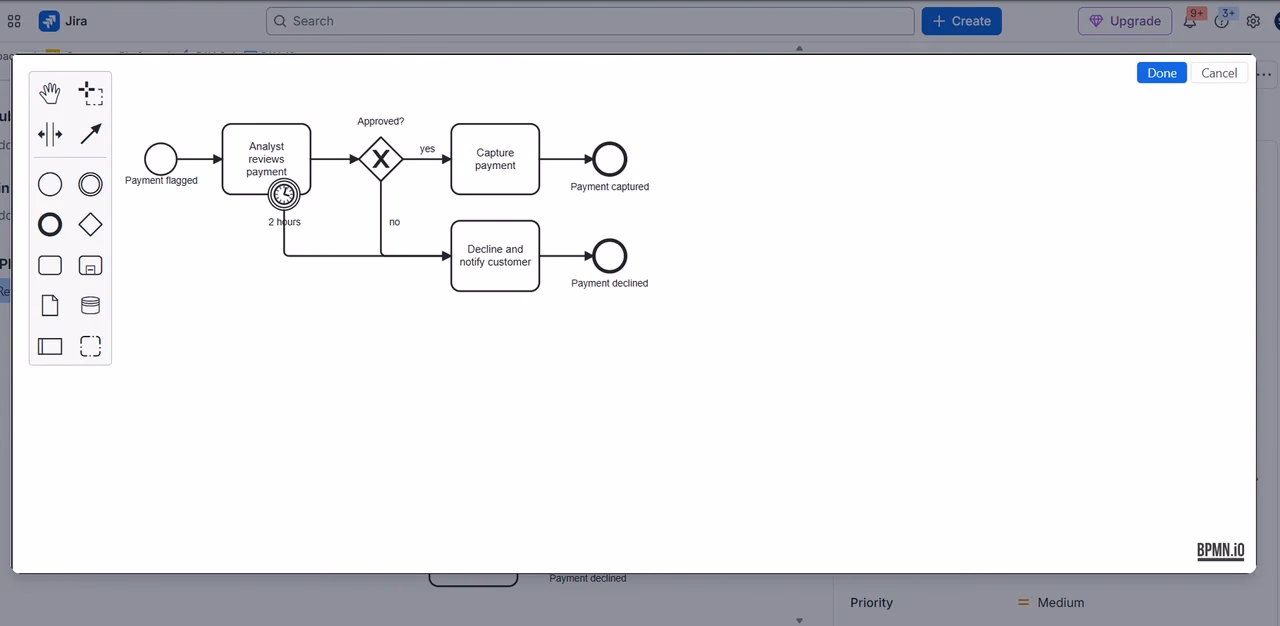Create an expanded subprocess from palette

click(x=91, y=265)
